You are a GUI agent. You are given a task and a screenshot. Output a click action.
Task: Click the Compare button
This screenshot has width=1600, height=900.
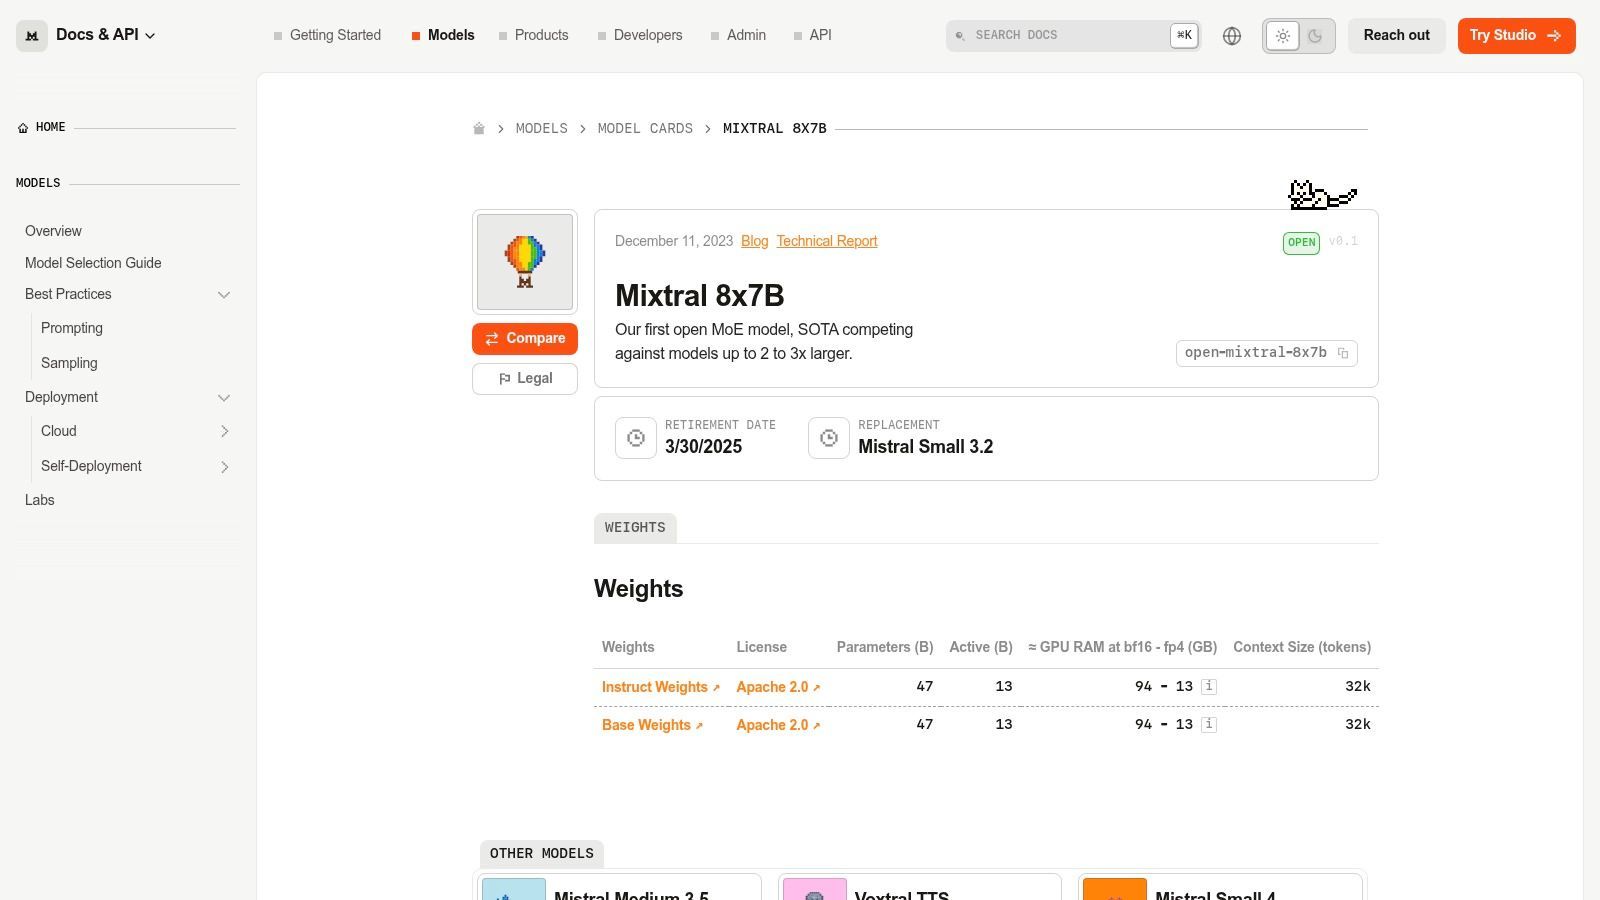tap(525, 339)
